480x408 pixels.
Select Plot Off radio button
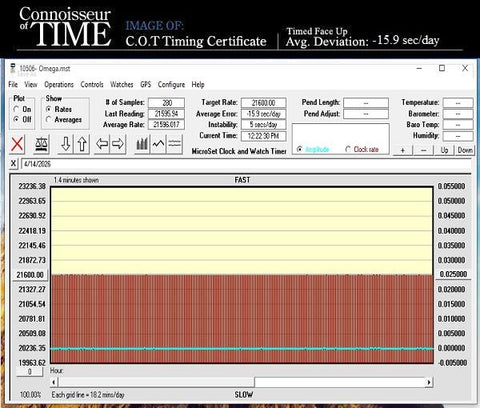[16, 119]
